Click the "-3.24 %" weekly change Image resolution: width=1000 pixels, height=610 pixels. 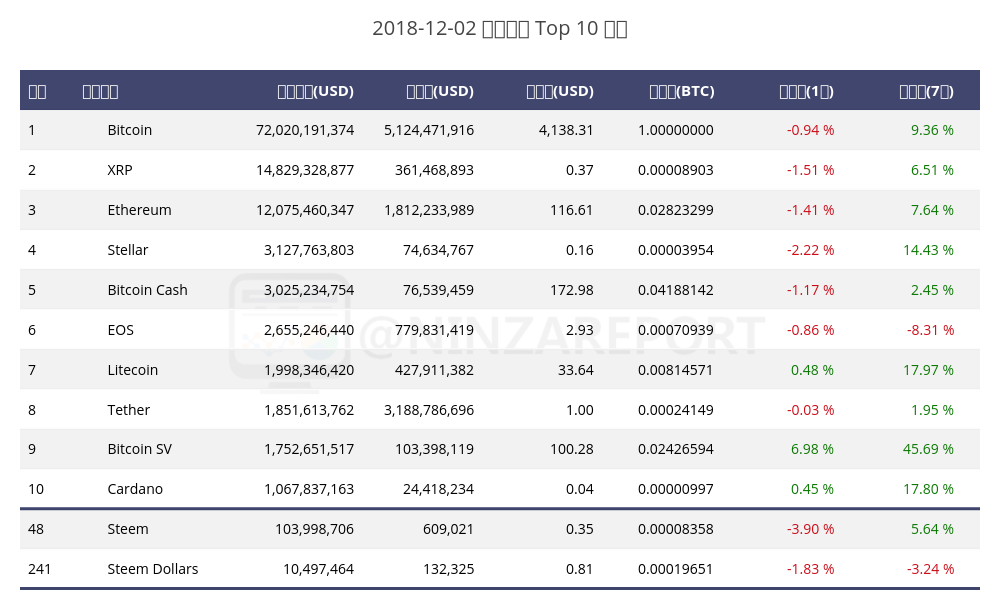930,569
